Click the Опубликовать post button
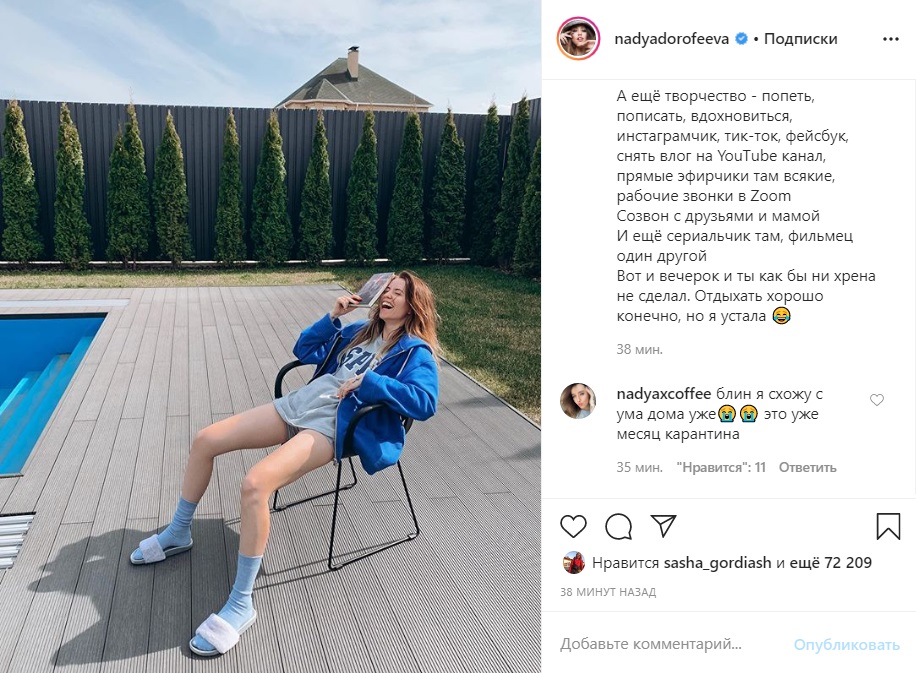The image size is (916, 673). coord(846,645)
